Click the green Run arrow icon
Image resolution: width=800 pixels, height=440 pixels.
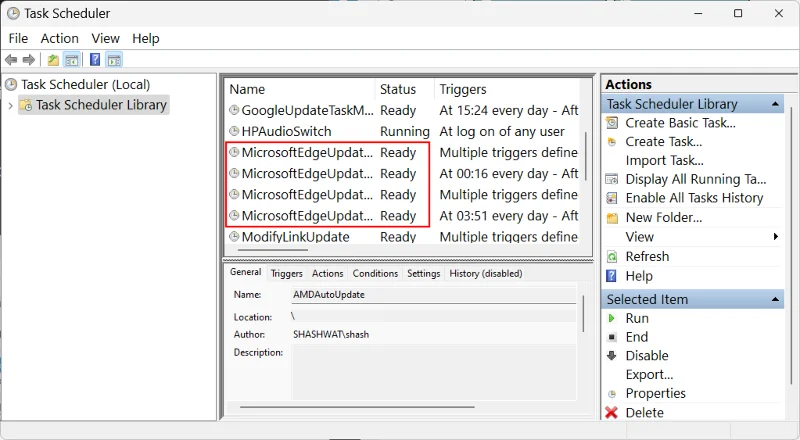[x=611, y=319]
